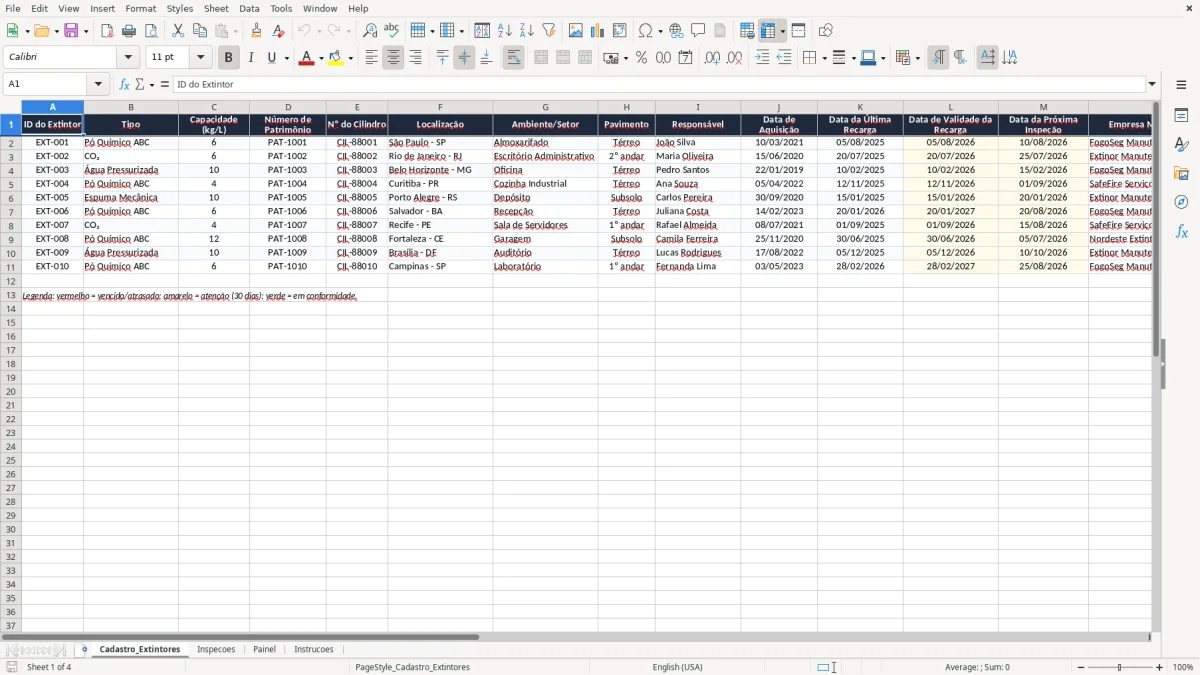Insert a hyperlink
The image size is (1200, 675).
(676, 31)
